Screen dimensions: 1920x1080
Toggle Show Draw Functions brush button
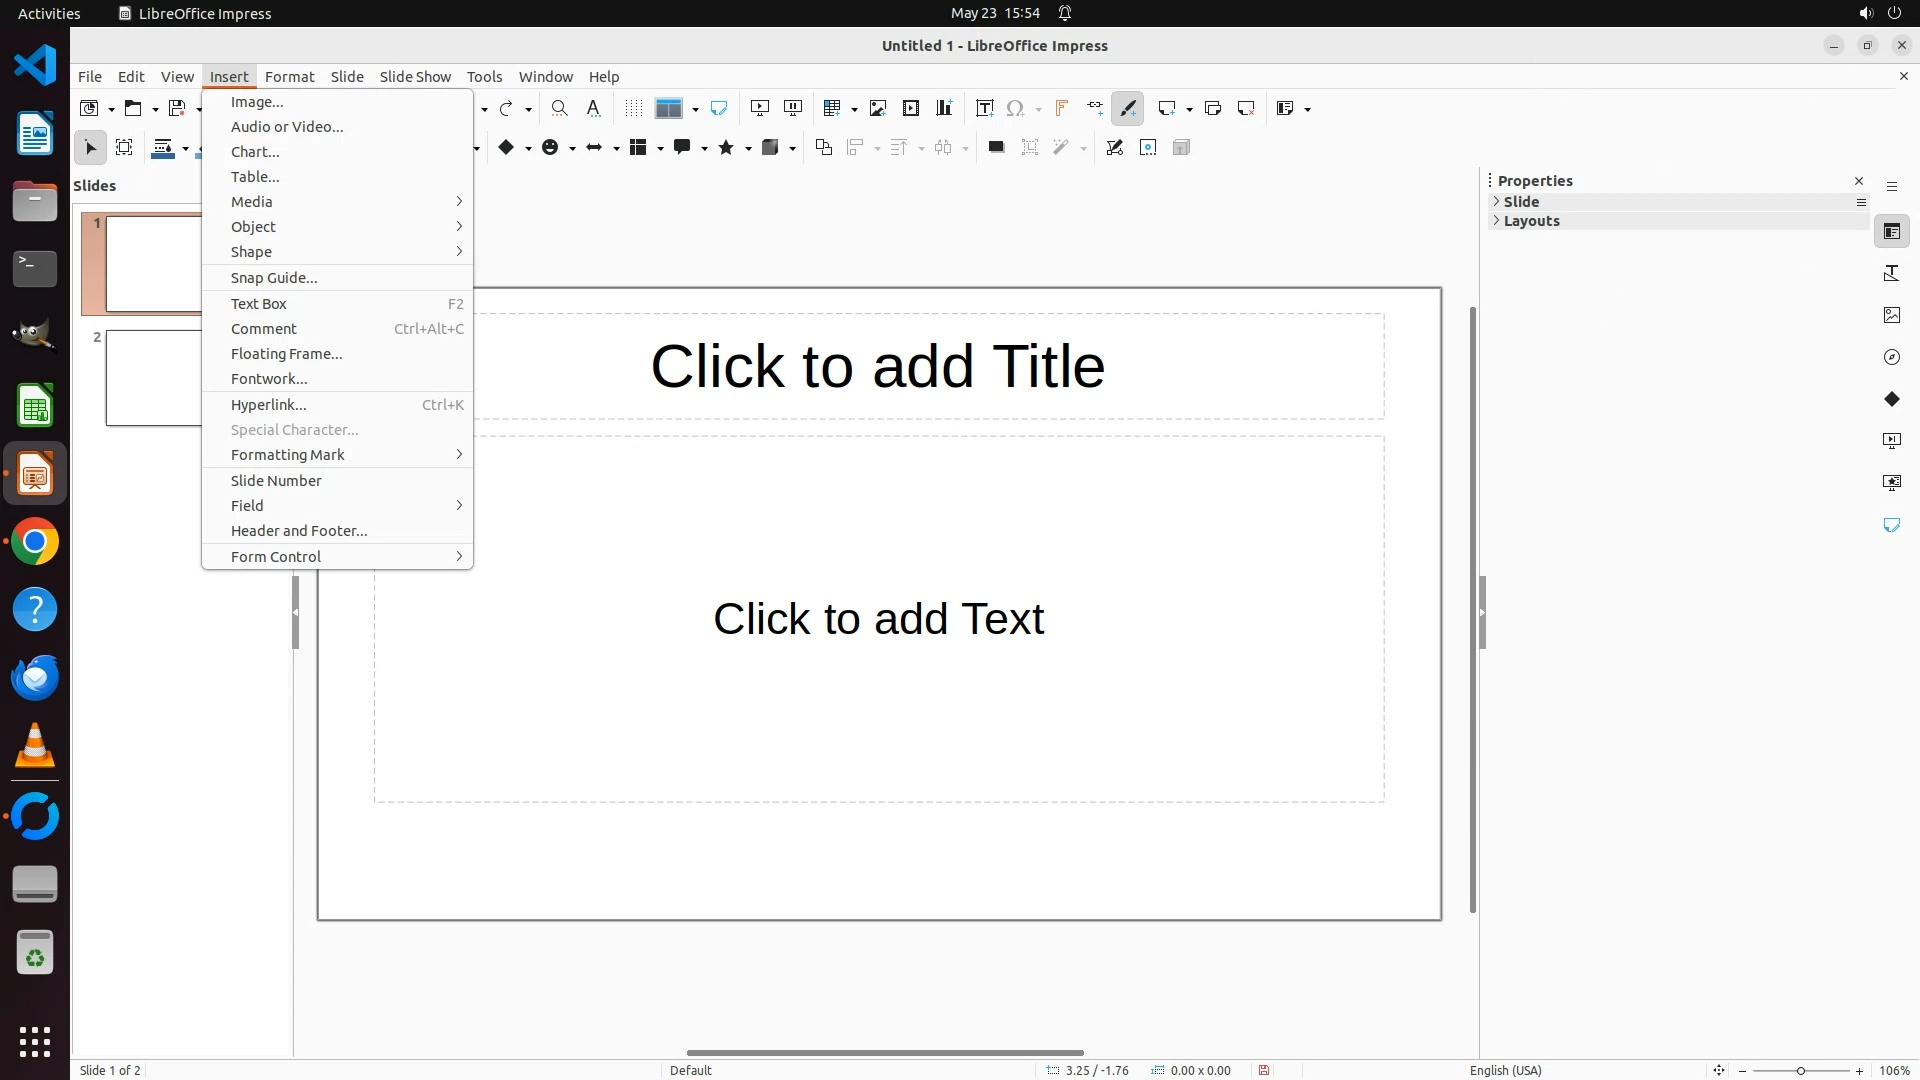(x=1127, y=108)
